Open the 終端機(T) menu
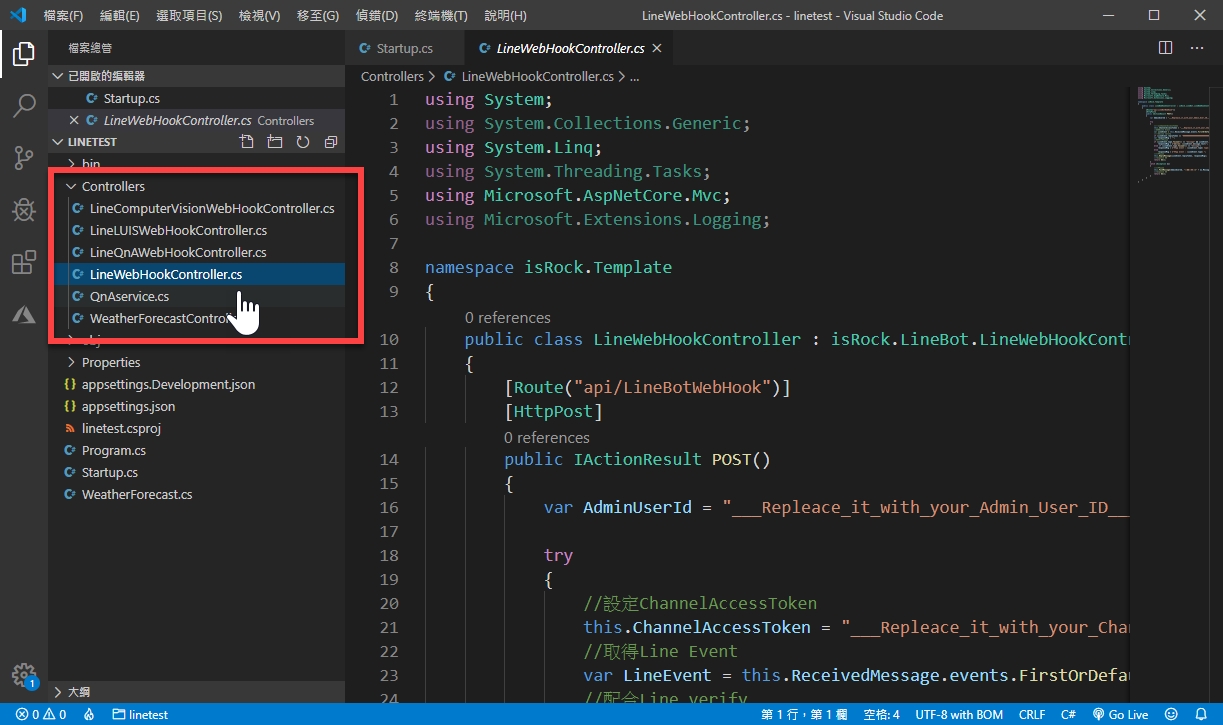Viewport: 1223px width, 725px height. [x=440, y=16]
